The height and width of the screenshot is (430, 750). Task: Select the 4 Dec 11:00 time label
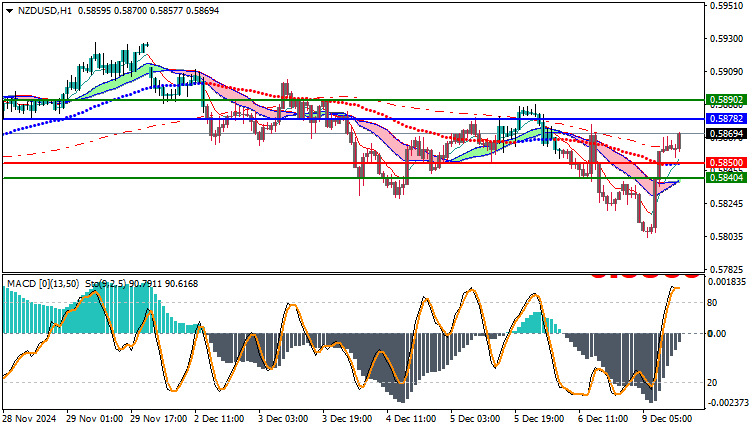click(411, 419)
